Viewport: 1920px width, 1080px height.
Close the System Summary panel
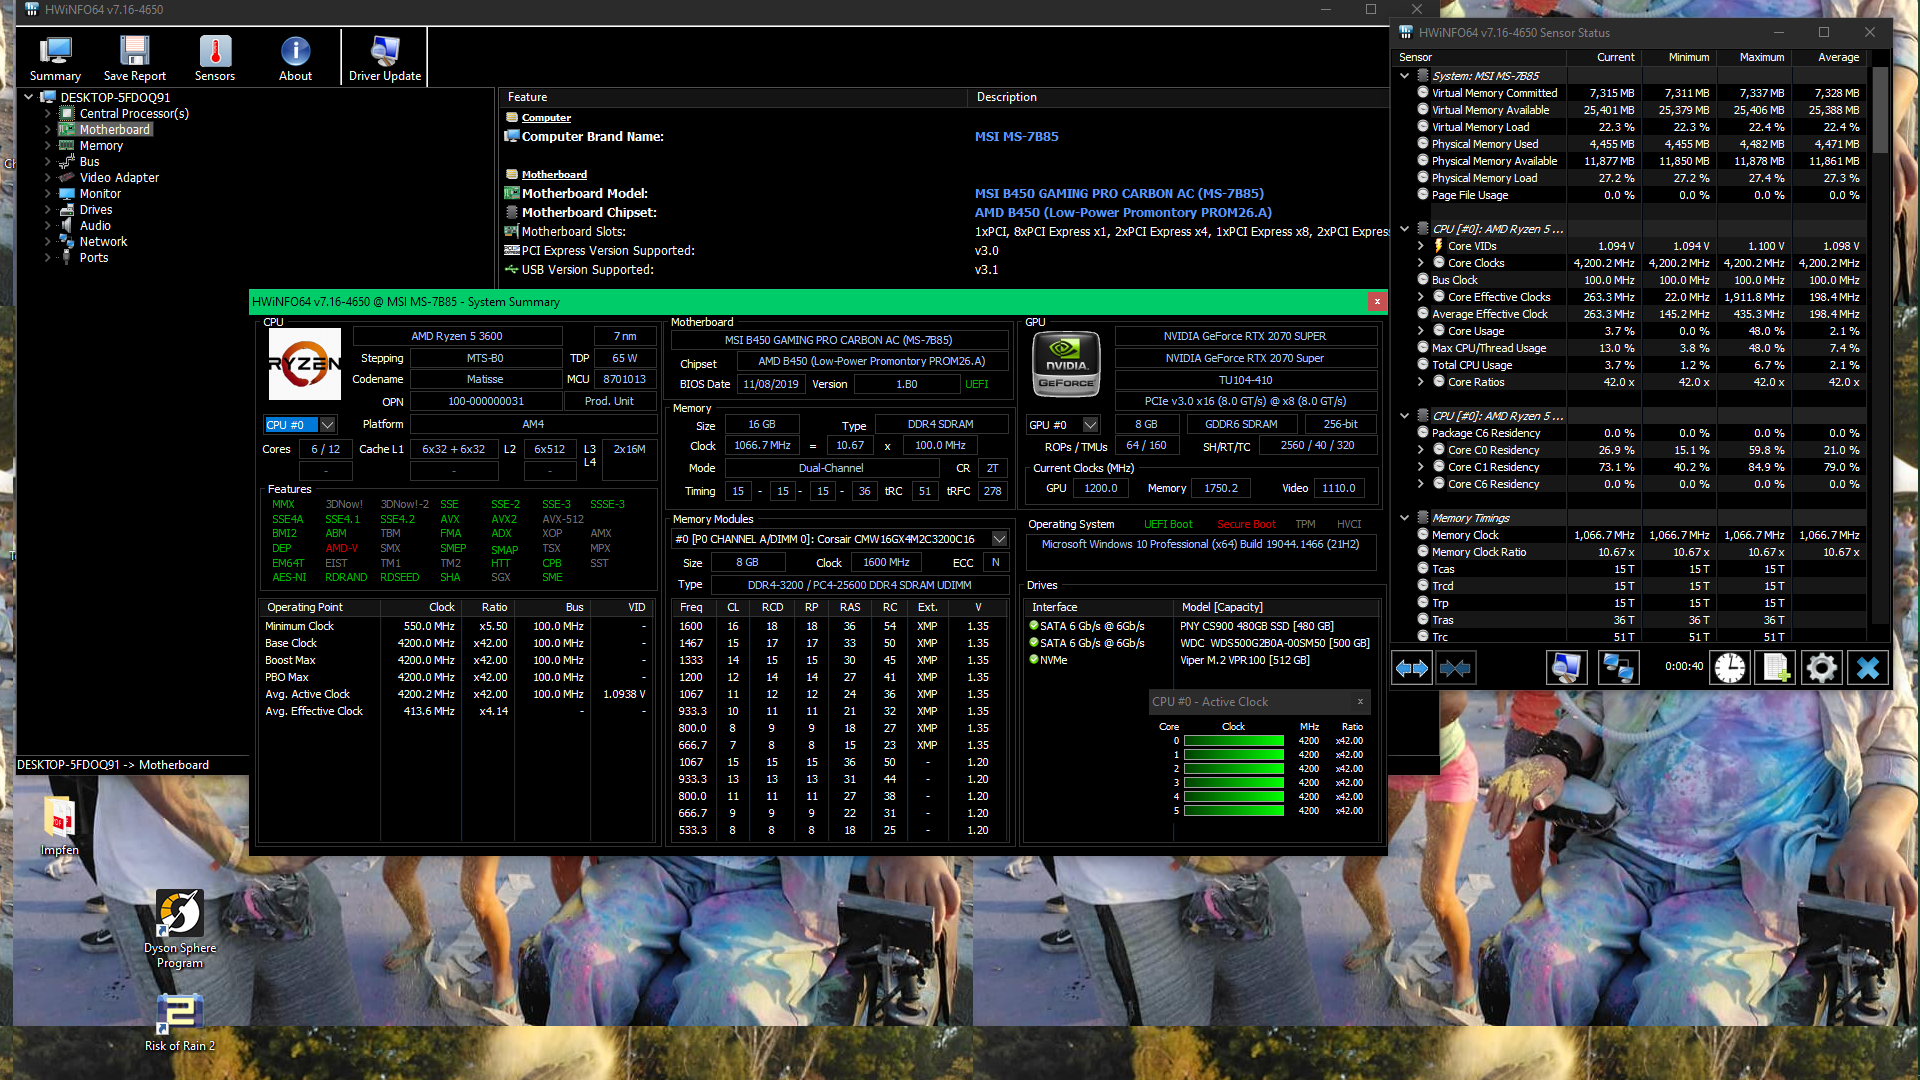click(x=1377, y=301)
